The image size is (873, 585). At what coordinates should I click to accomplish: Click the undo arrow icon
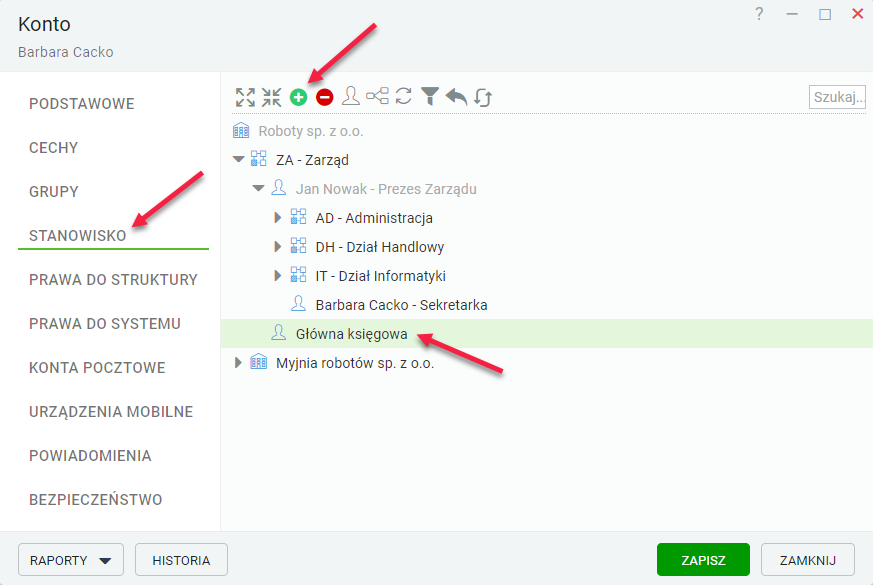(x=457, y=97)
